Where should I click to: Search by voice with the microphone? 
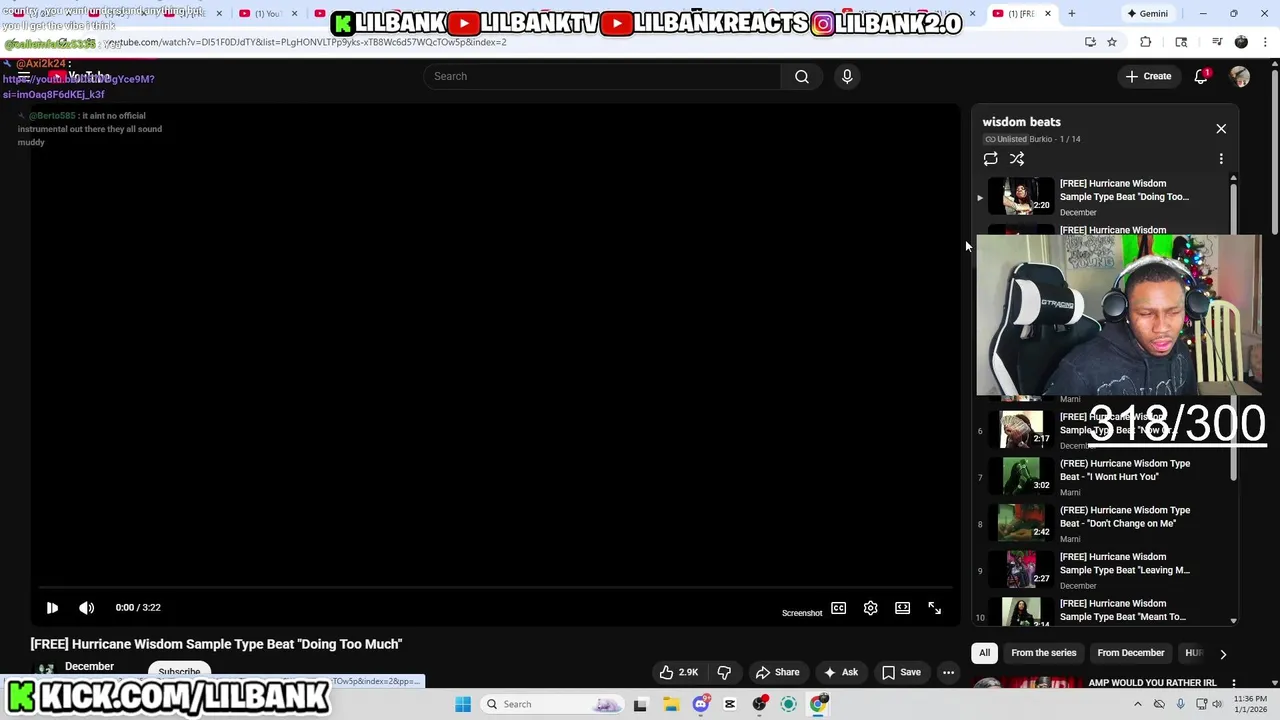click(847, 76)
